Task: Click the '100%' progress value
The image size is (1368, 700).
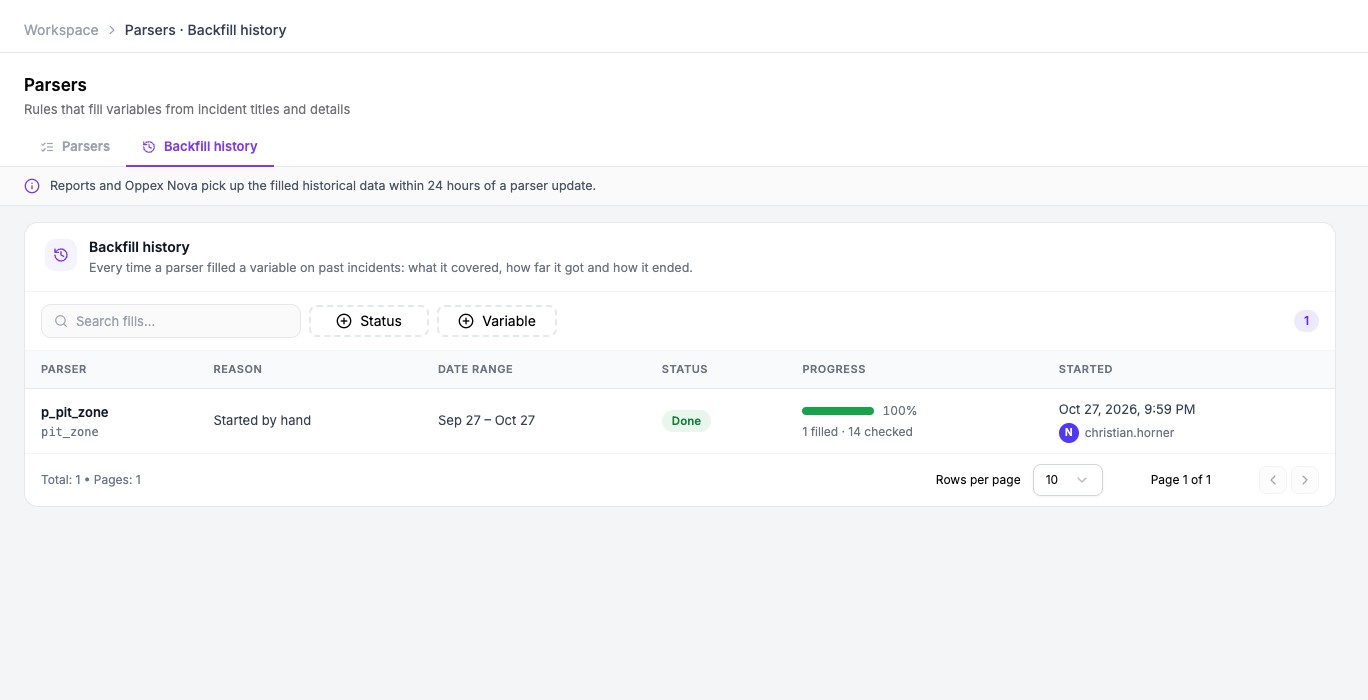Action: click(900, 411)
